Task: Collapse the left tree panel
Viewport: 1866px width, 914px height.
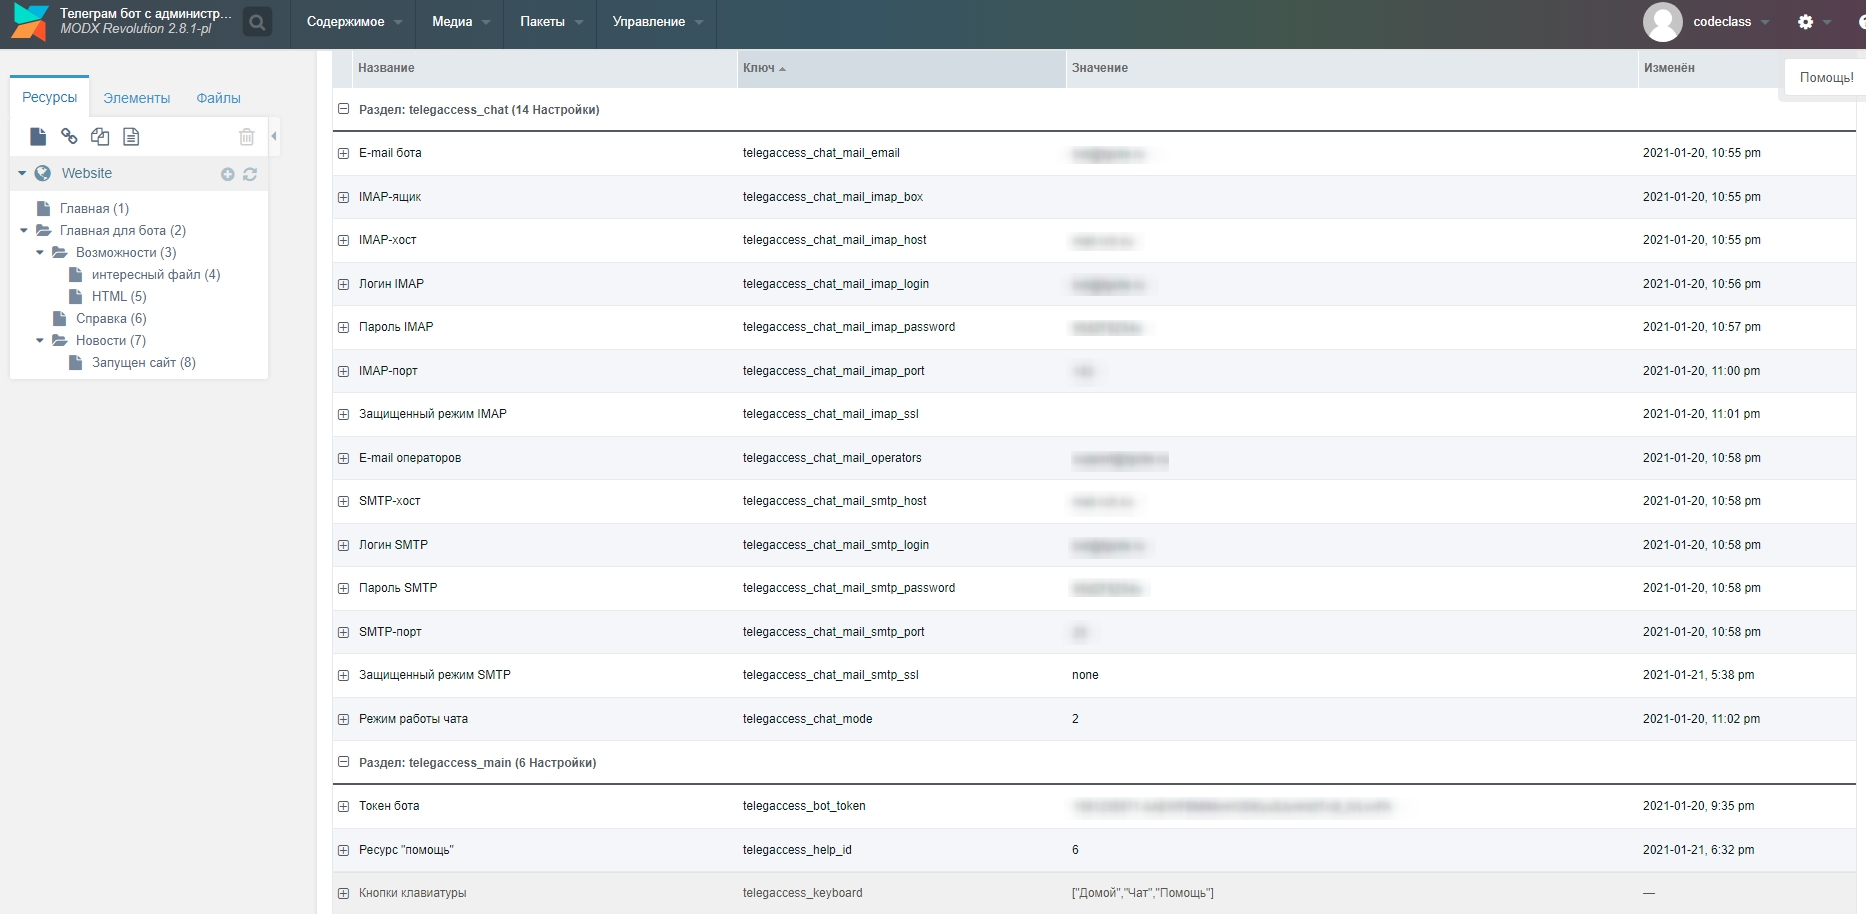Action: tap(274, 136)
